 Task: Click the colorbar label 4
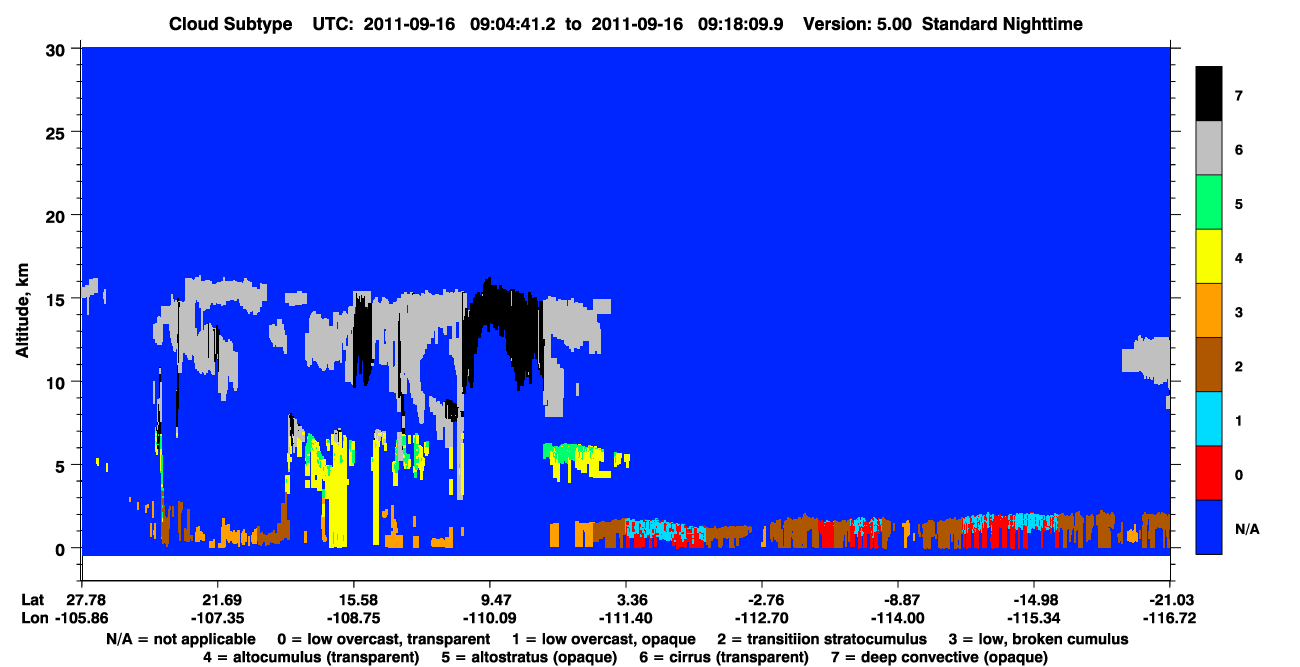click(x=1238, y=258)
